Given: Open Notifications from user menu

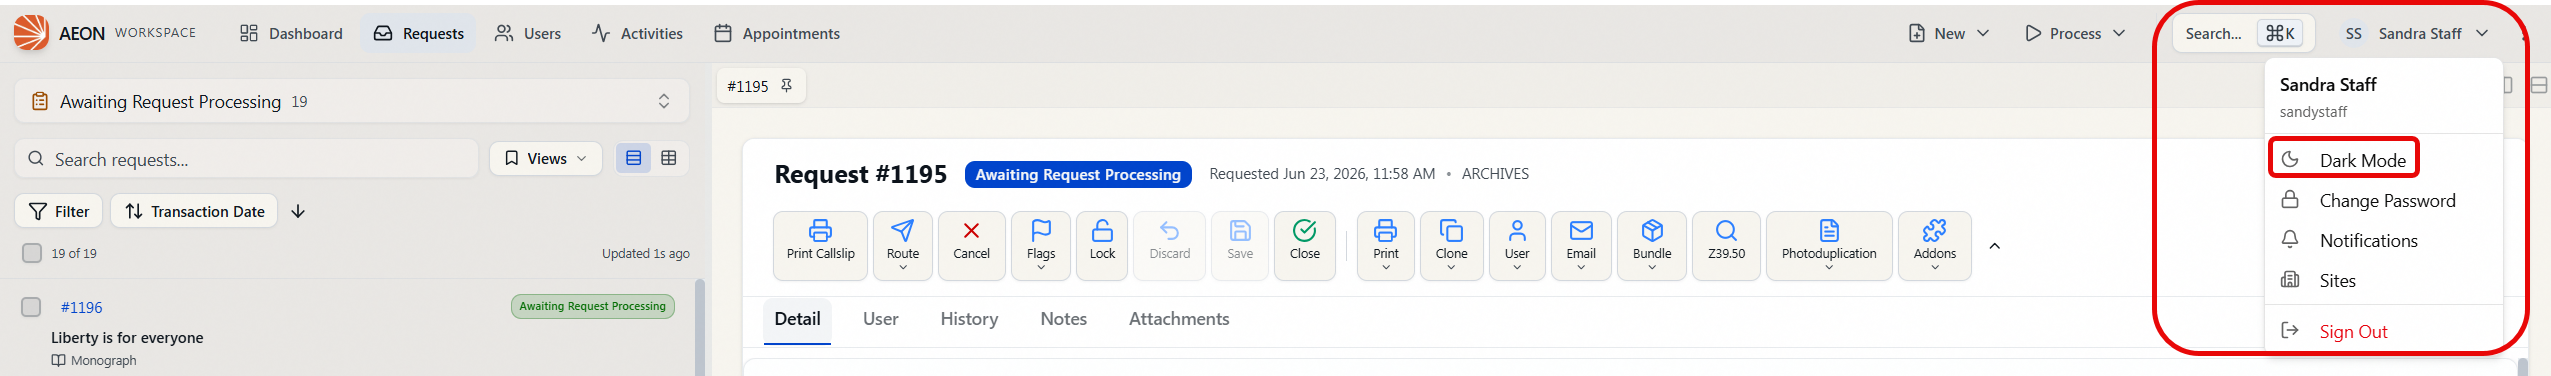Looking at the screenshot, I should click(2384, 240).
